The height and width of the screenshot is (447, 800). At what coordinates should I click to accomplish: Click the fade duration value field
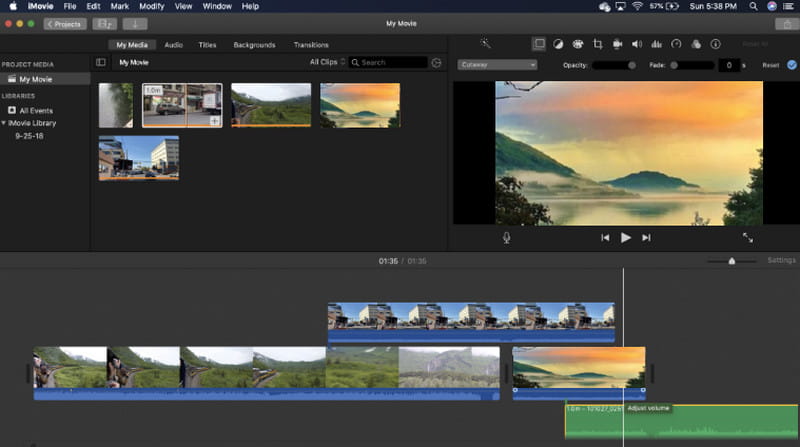click(x=729, y=65)
